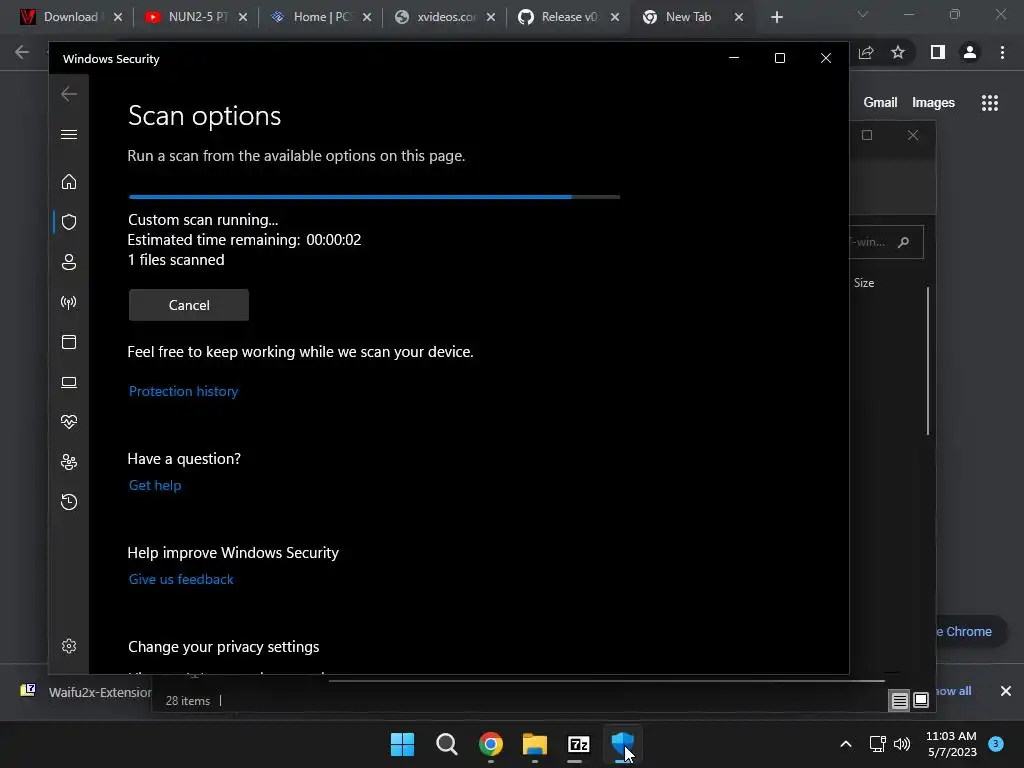Open the clock showing 11:03 AM
The image size is (1024, 768).
(952, 744)
